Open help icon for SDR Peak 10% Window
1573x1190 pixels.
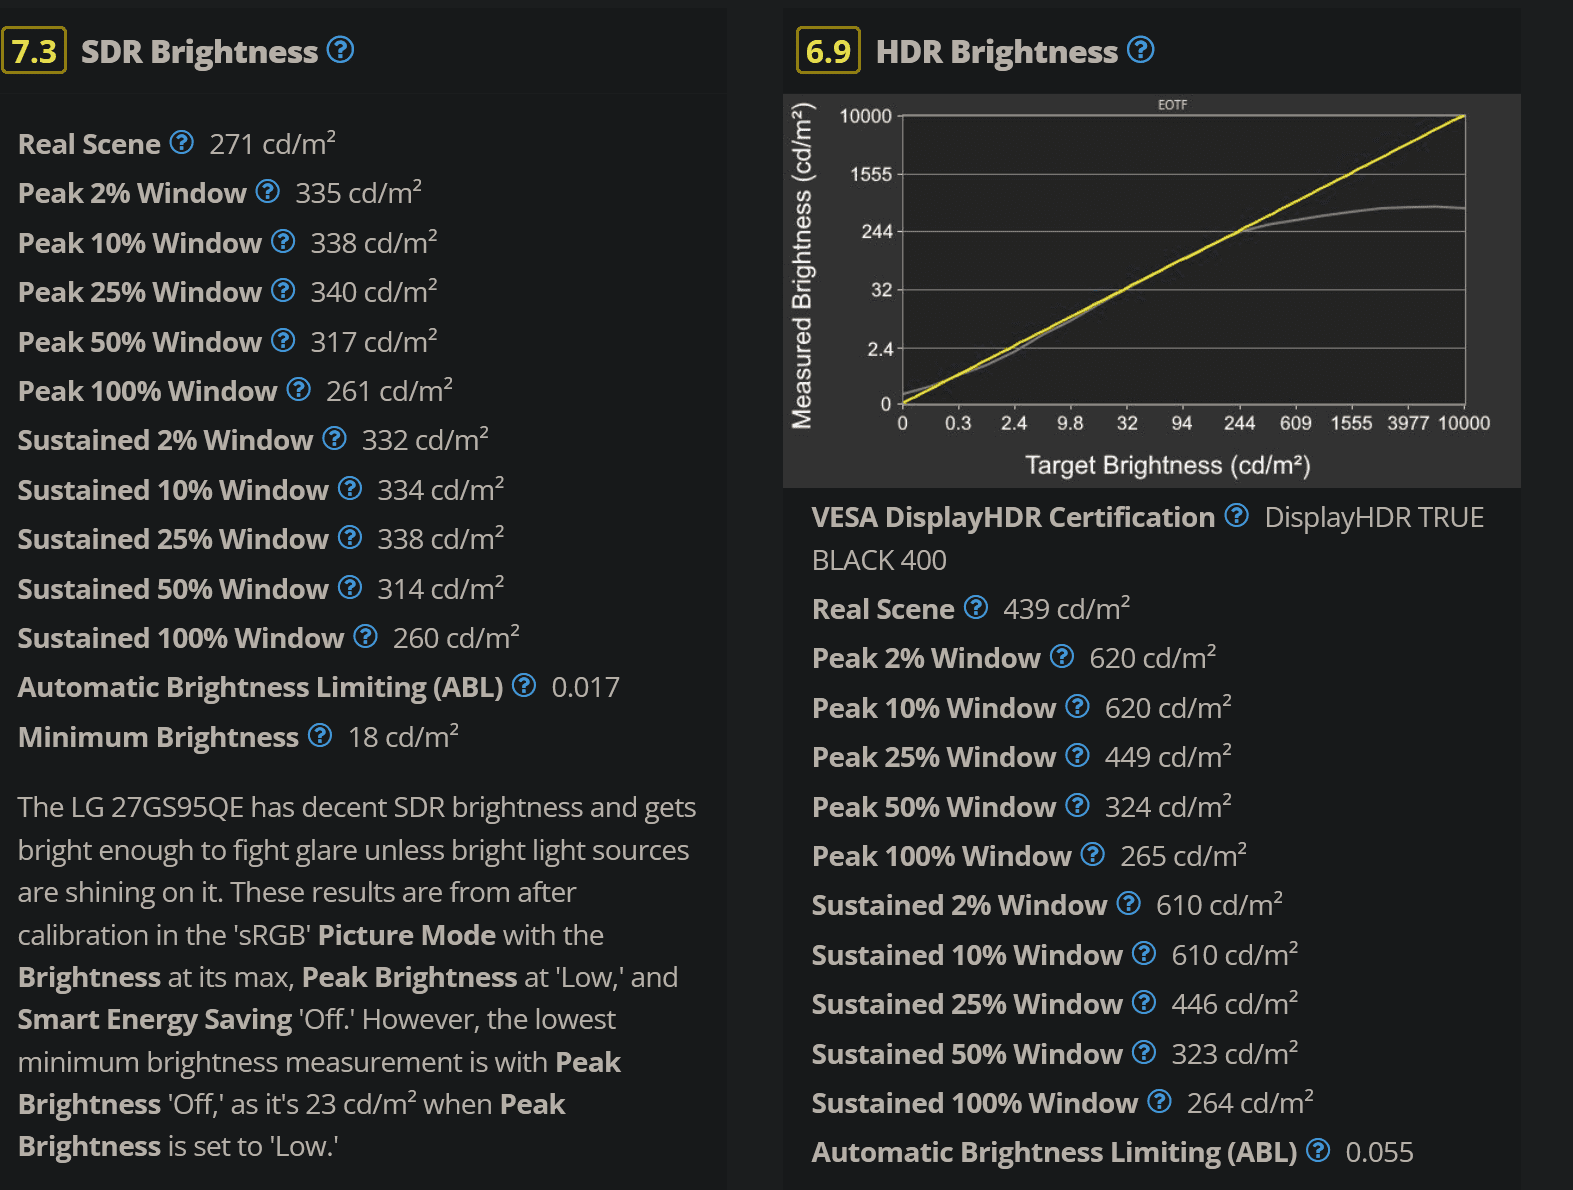[x=283, y=241]
